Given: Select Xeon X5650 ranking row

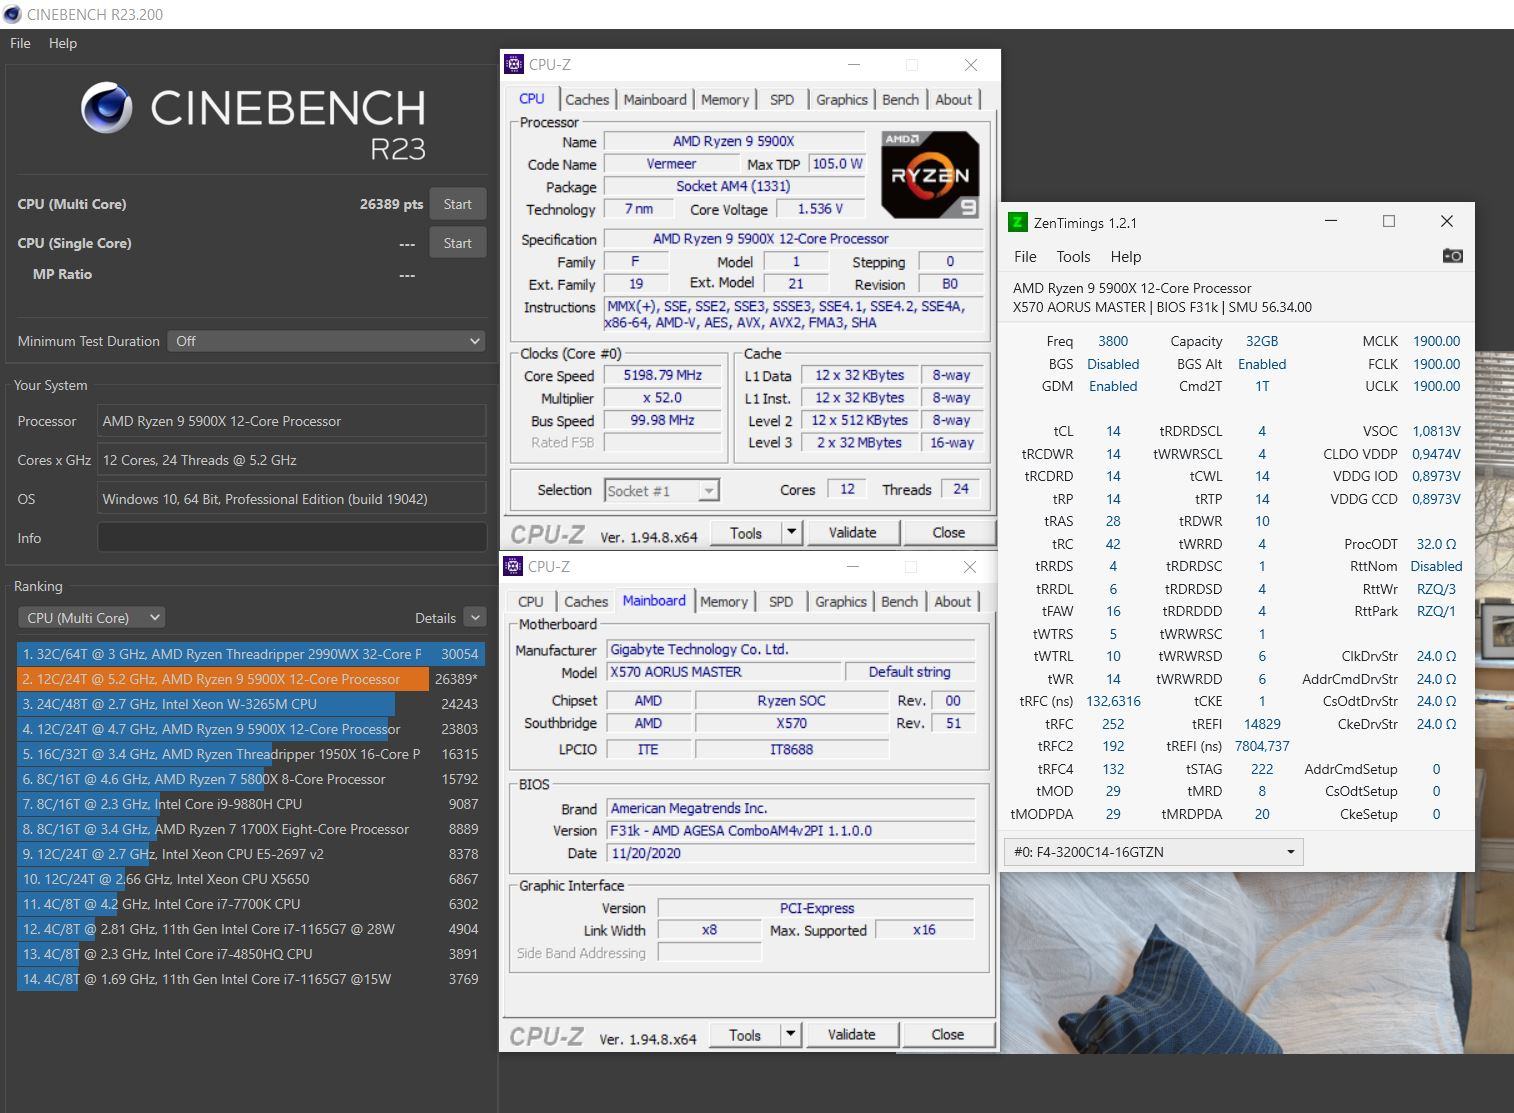Looking at the screenshot, I should [251, 879].
